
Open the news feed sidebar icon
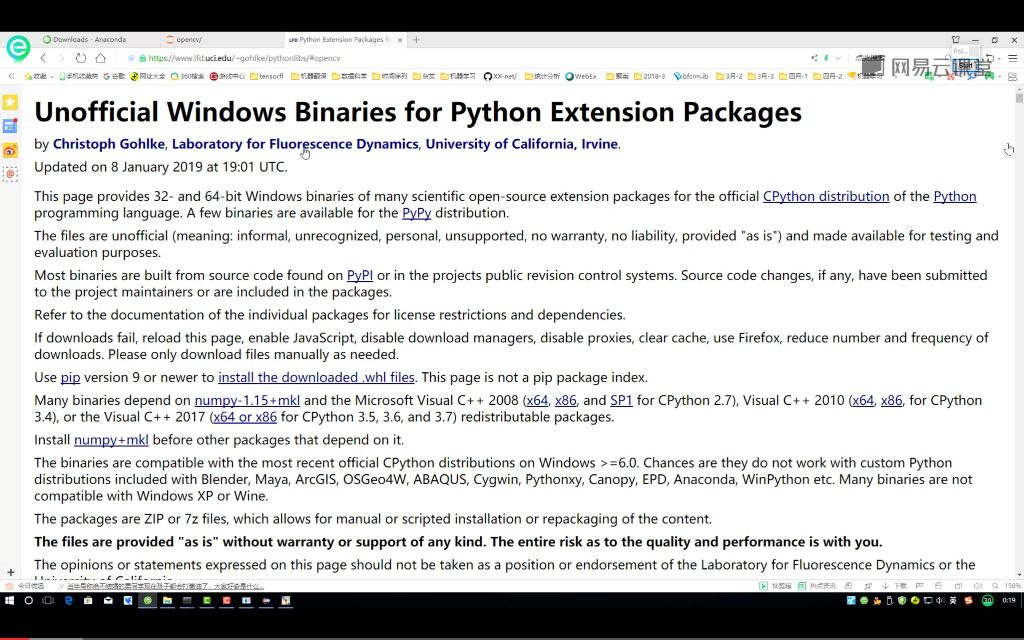10,126
